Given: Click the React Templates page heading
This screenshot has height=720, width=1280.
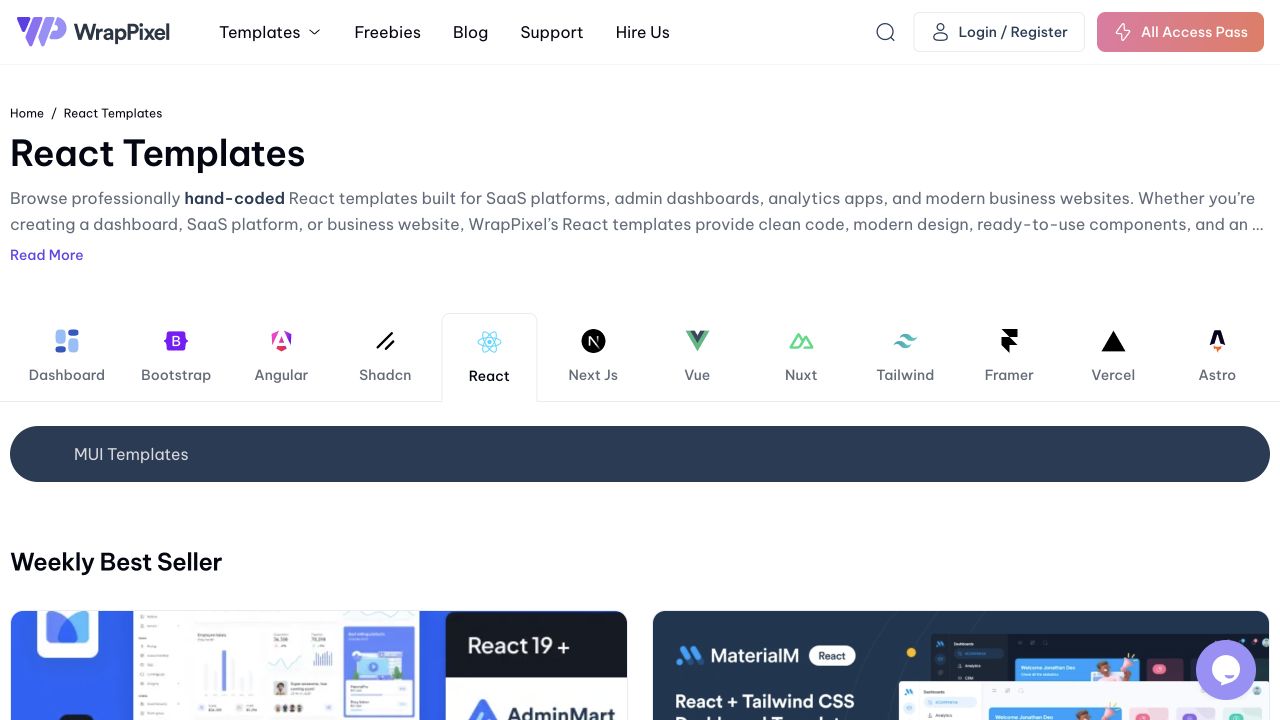Looking at the screenshot, I should (157, 154).
